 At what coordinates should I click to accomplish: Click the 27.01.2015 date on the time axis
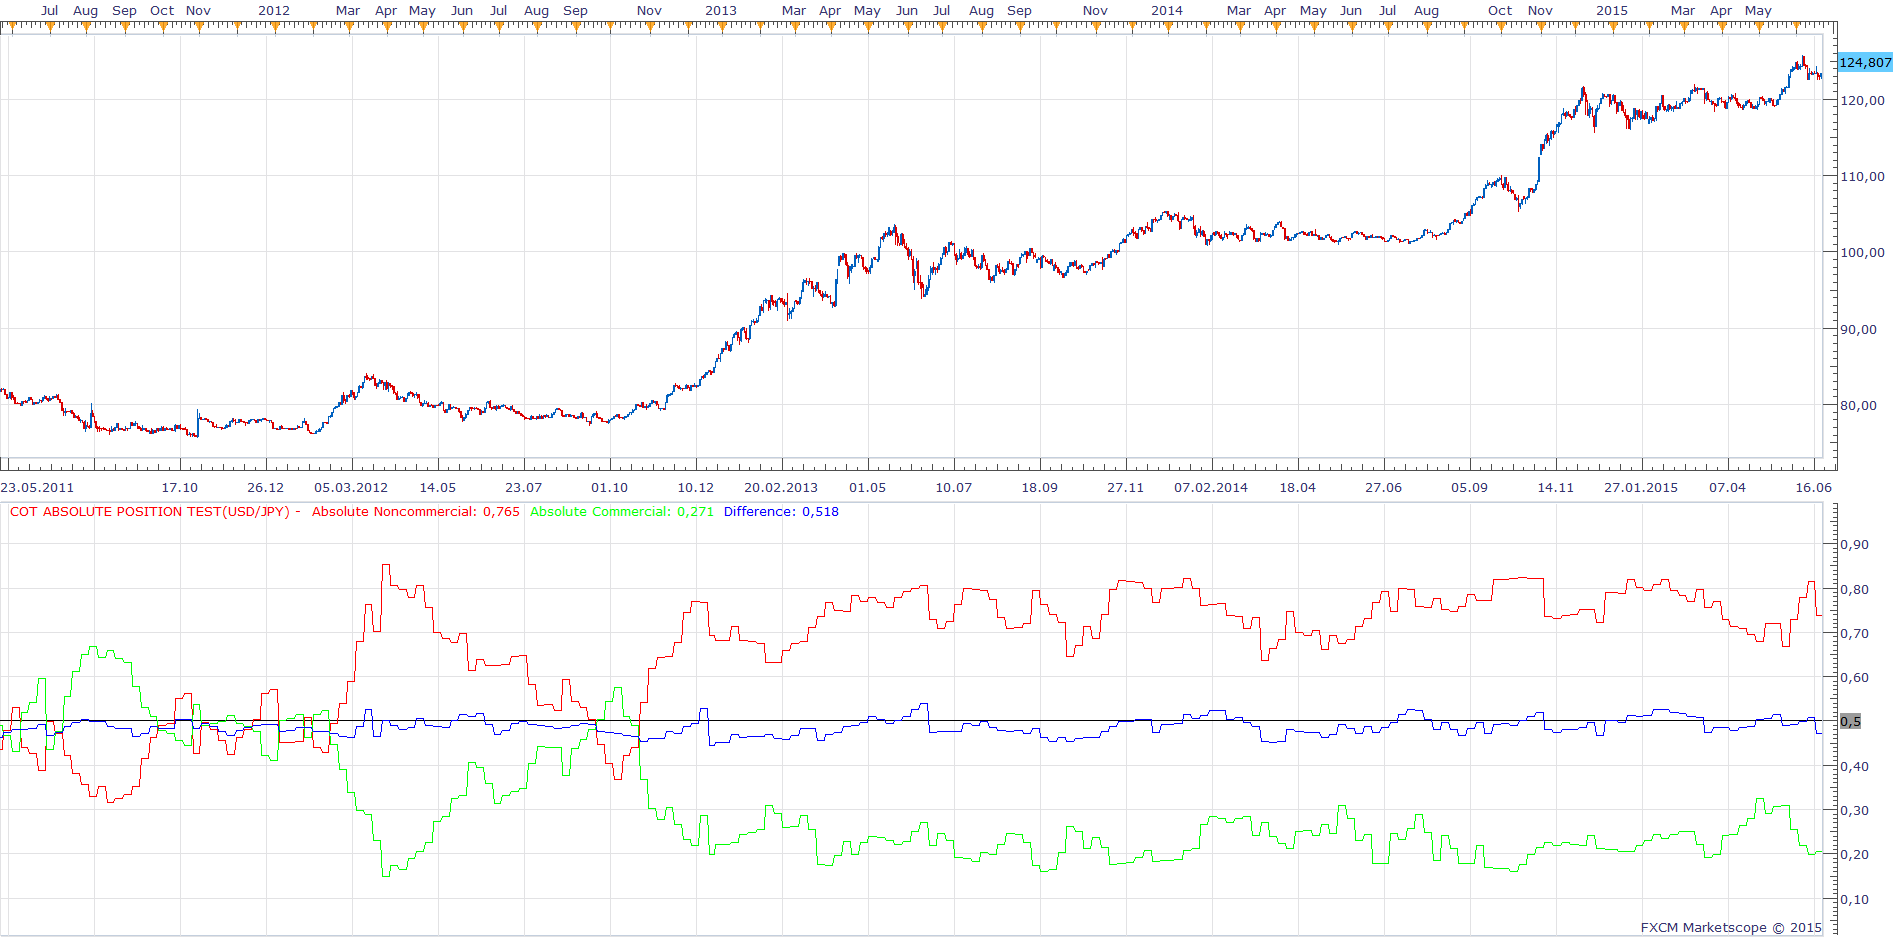point(1641,487)
